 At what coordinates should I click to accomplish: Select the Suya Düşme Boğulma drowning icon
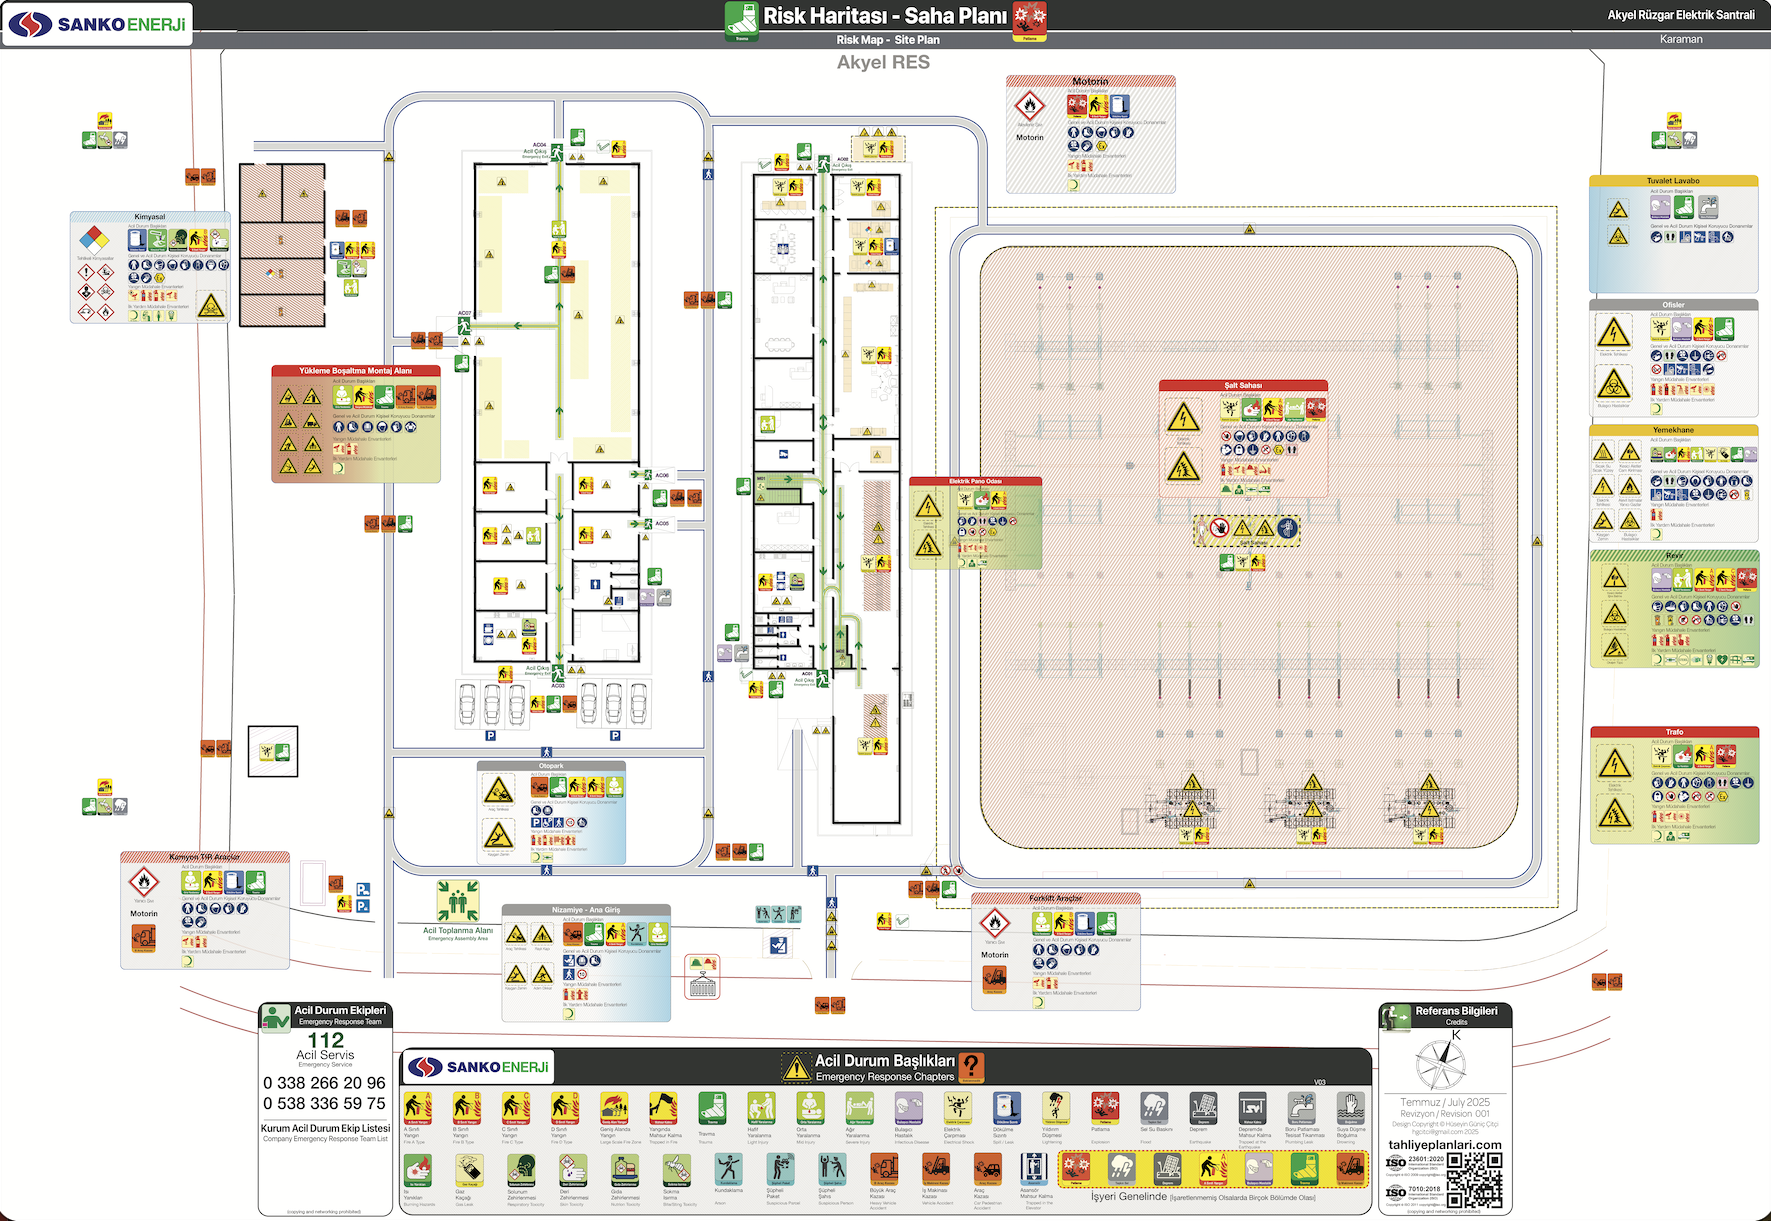pyautogui.click(x=1350, y=1108)
